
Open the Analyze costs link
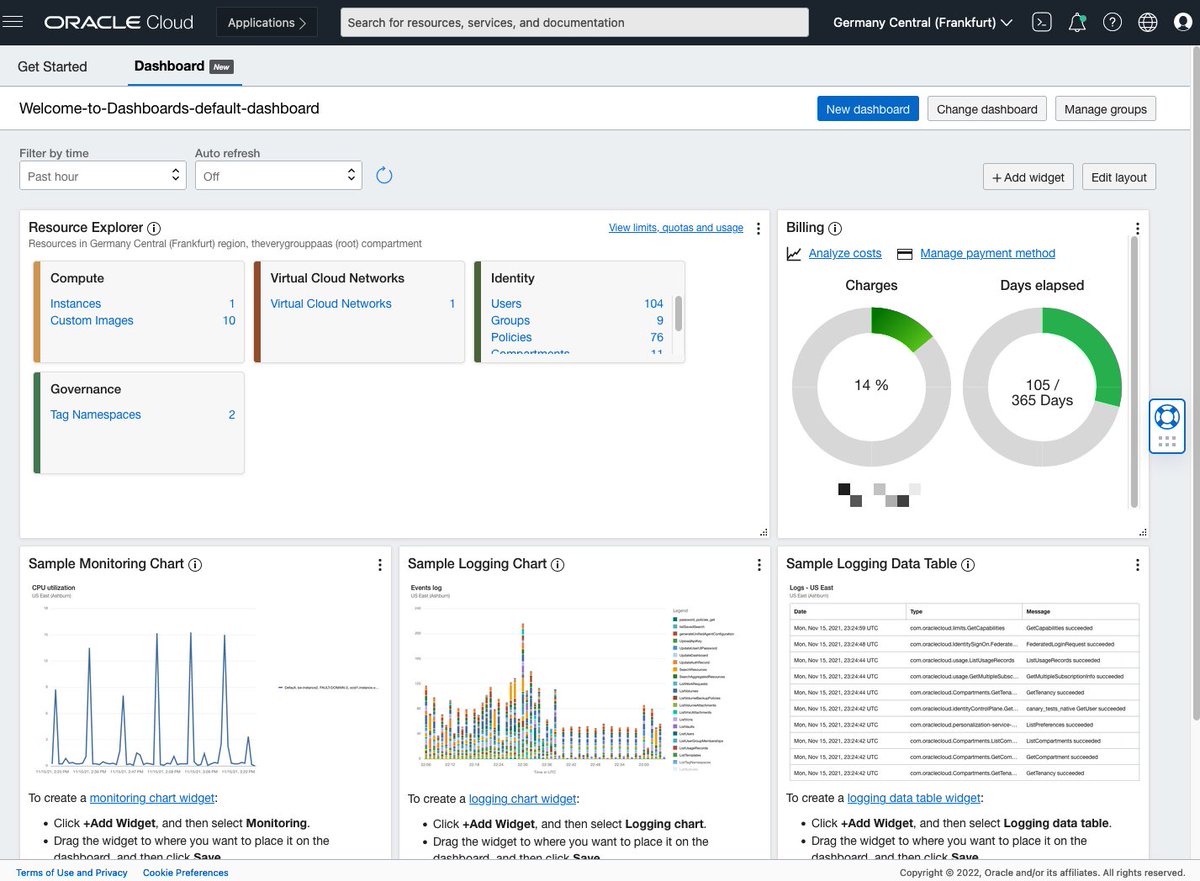[x=845, y=254]
